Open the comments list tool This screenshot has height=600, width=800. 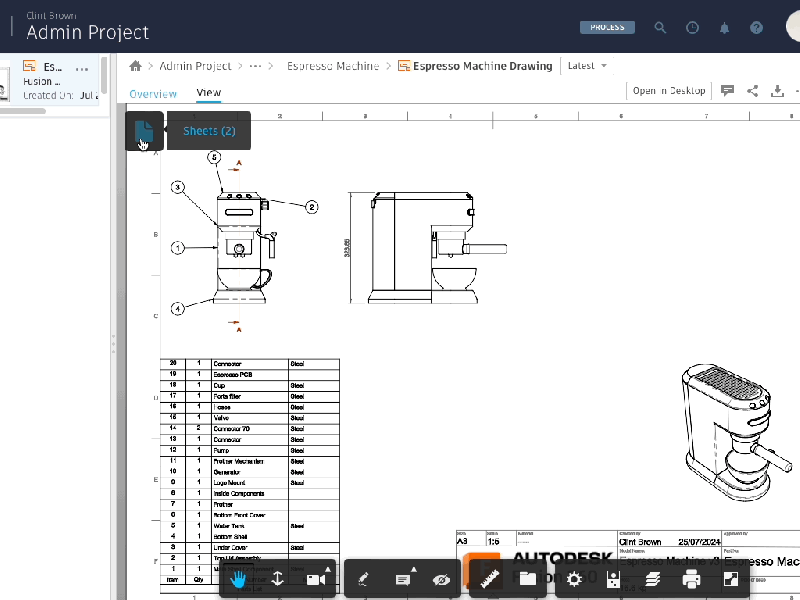click(x=400, y=578)
